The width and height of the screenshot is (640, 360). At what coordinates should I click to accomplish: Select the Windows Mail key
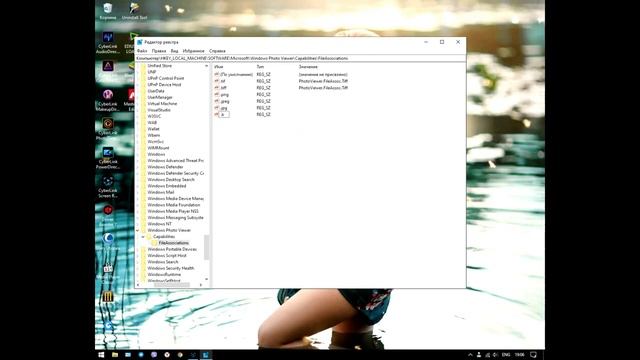point(161,192)
